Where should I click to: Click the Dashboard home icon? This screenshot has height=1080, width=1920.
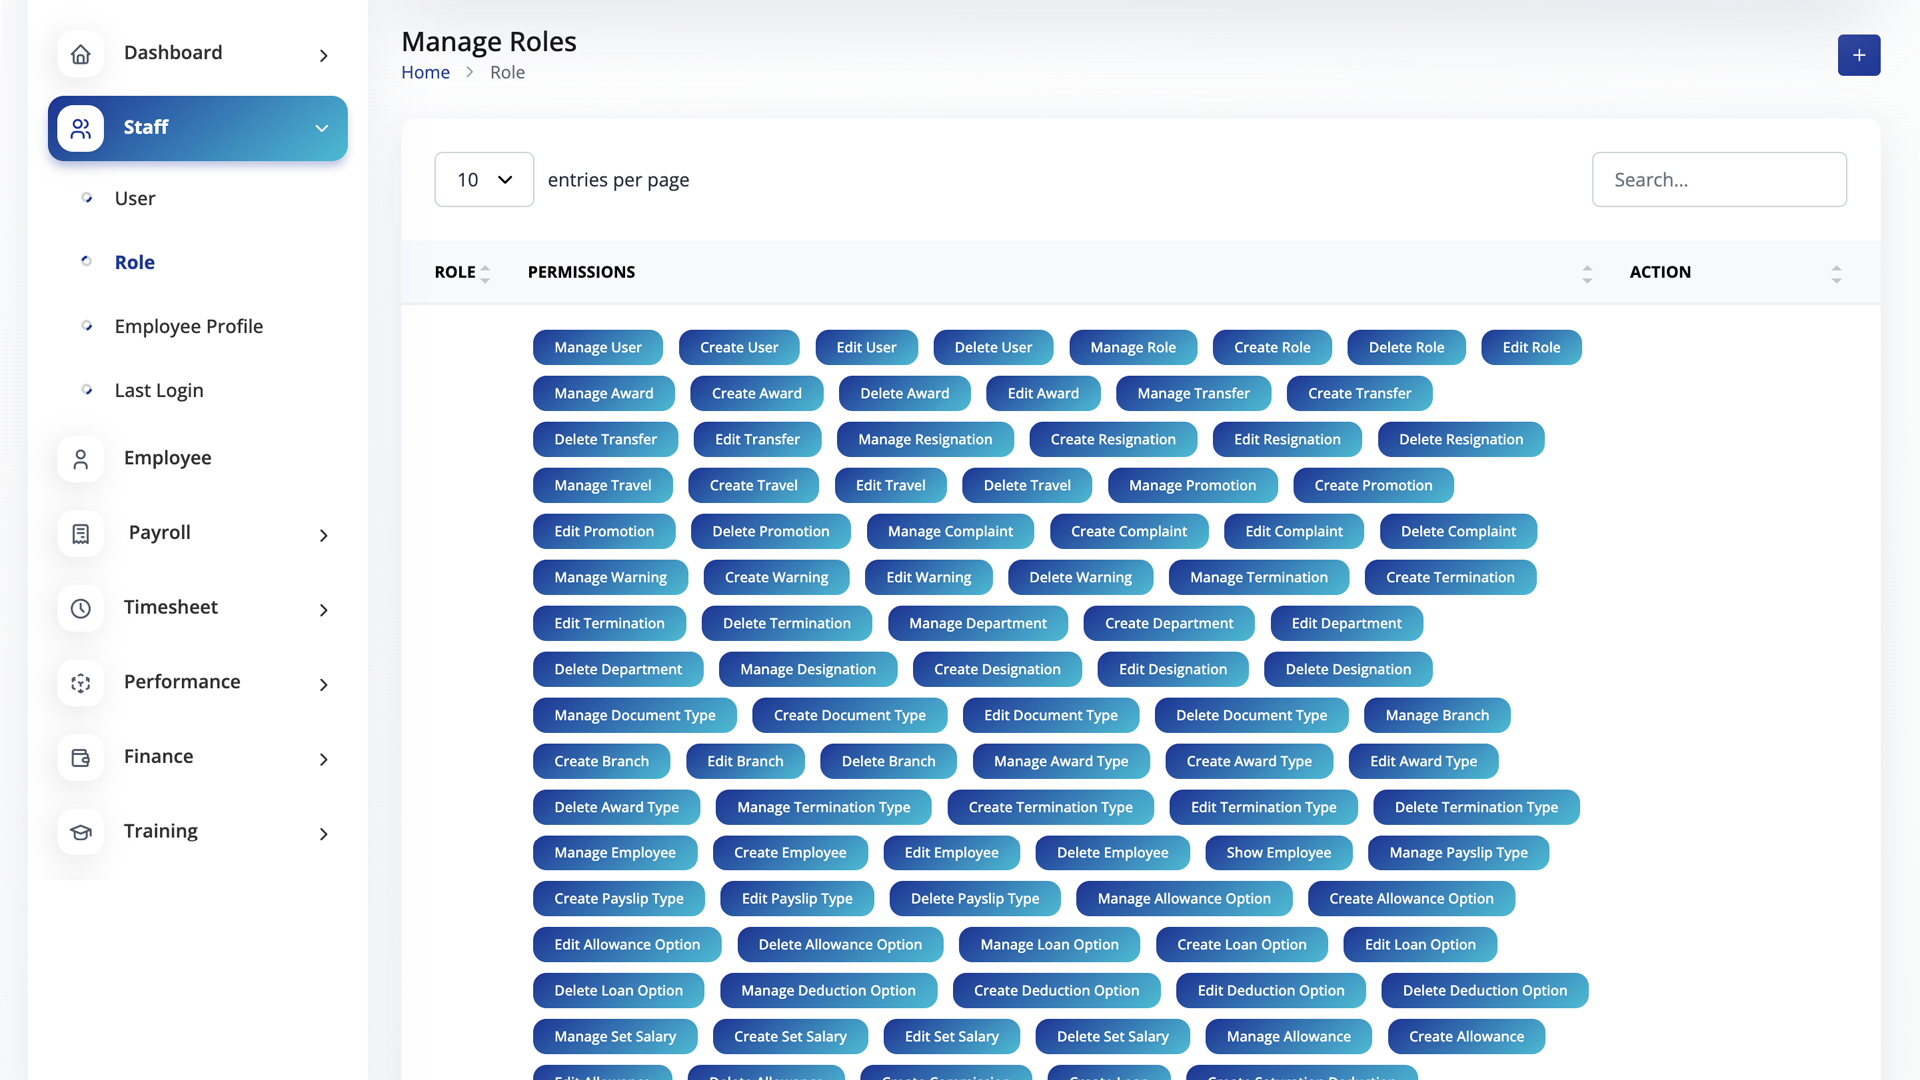pyautogui.click(x=81, y=54)
